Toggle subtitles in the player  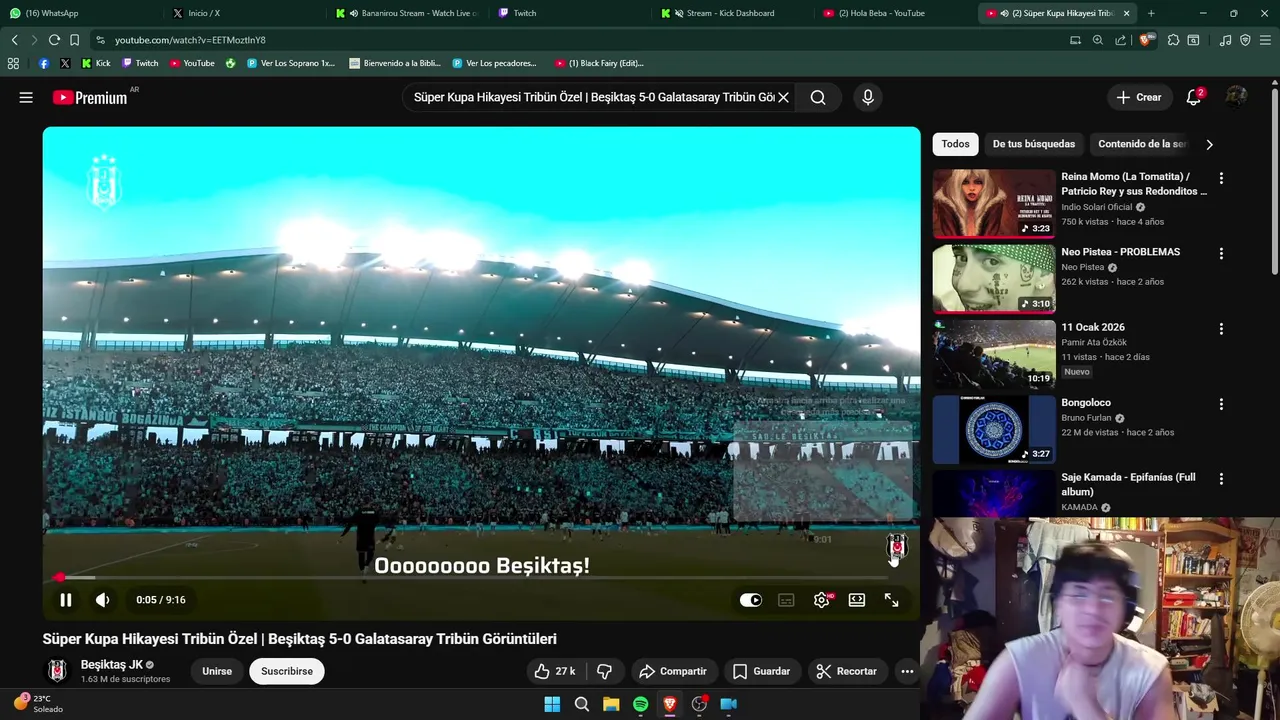786,600
